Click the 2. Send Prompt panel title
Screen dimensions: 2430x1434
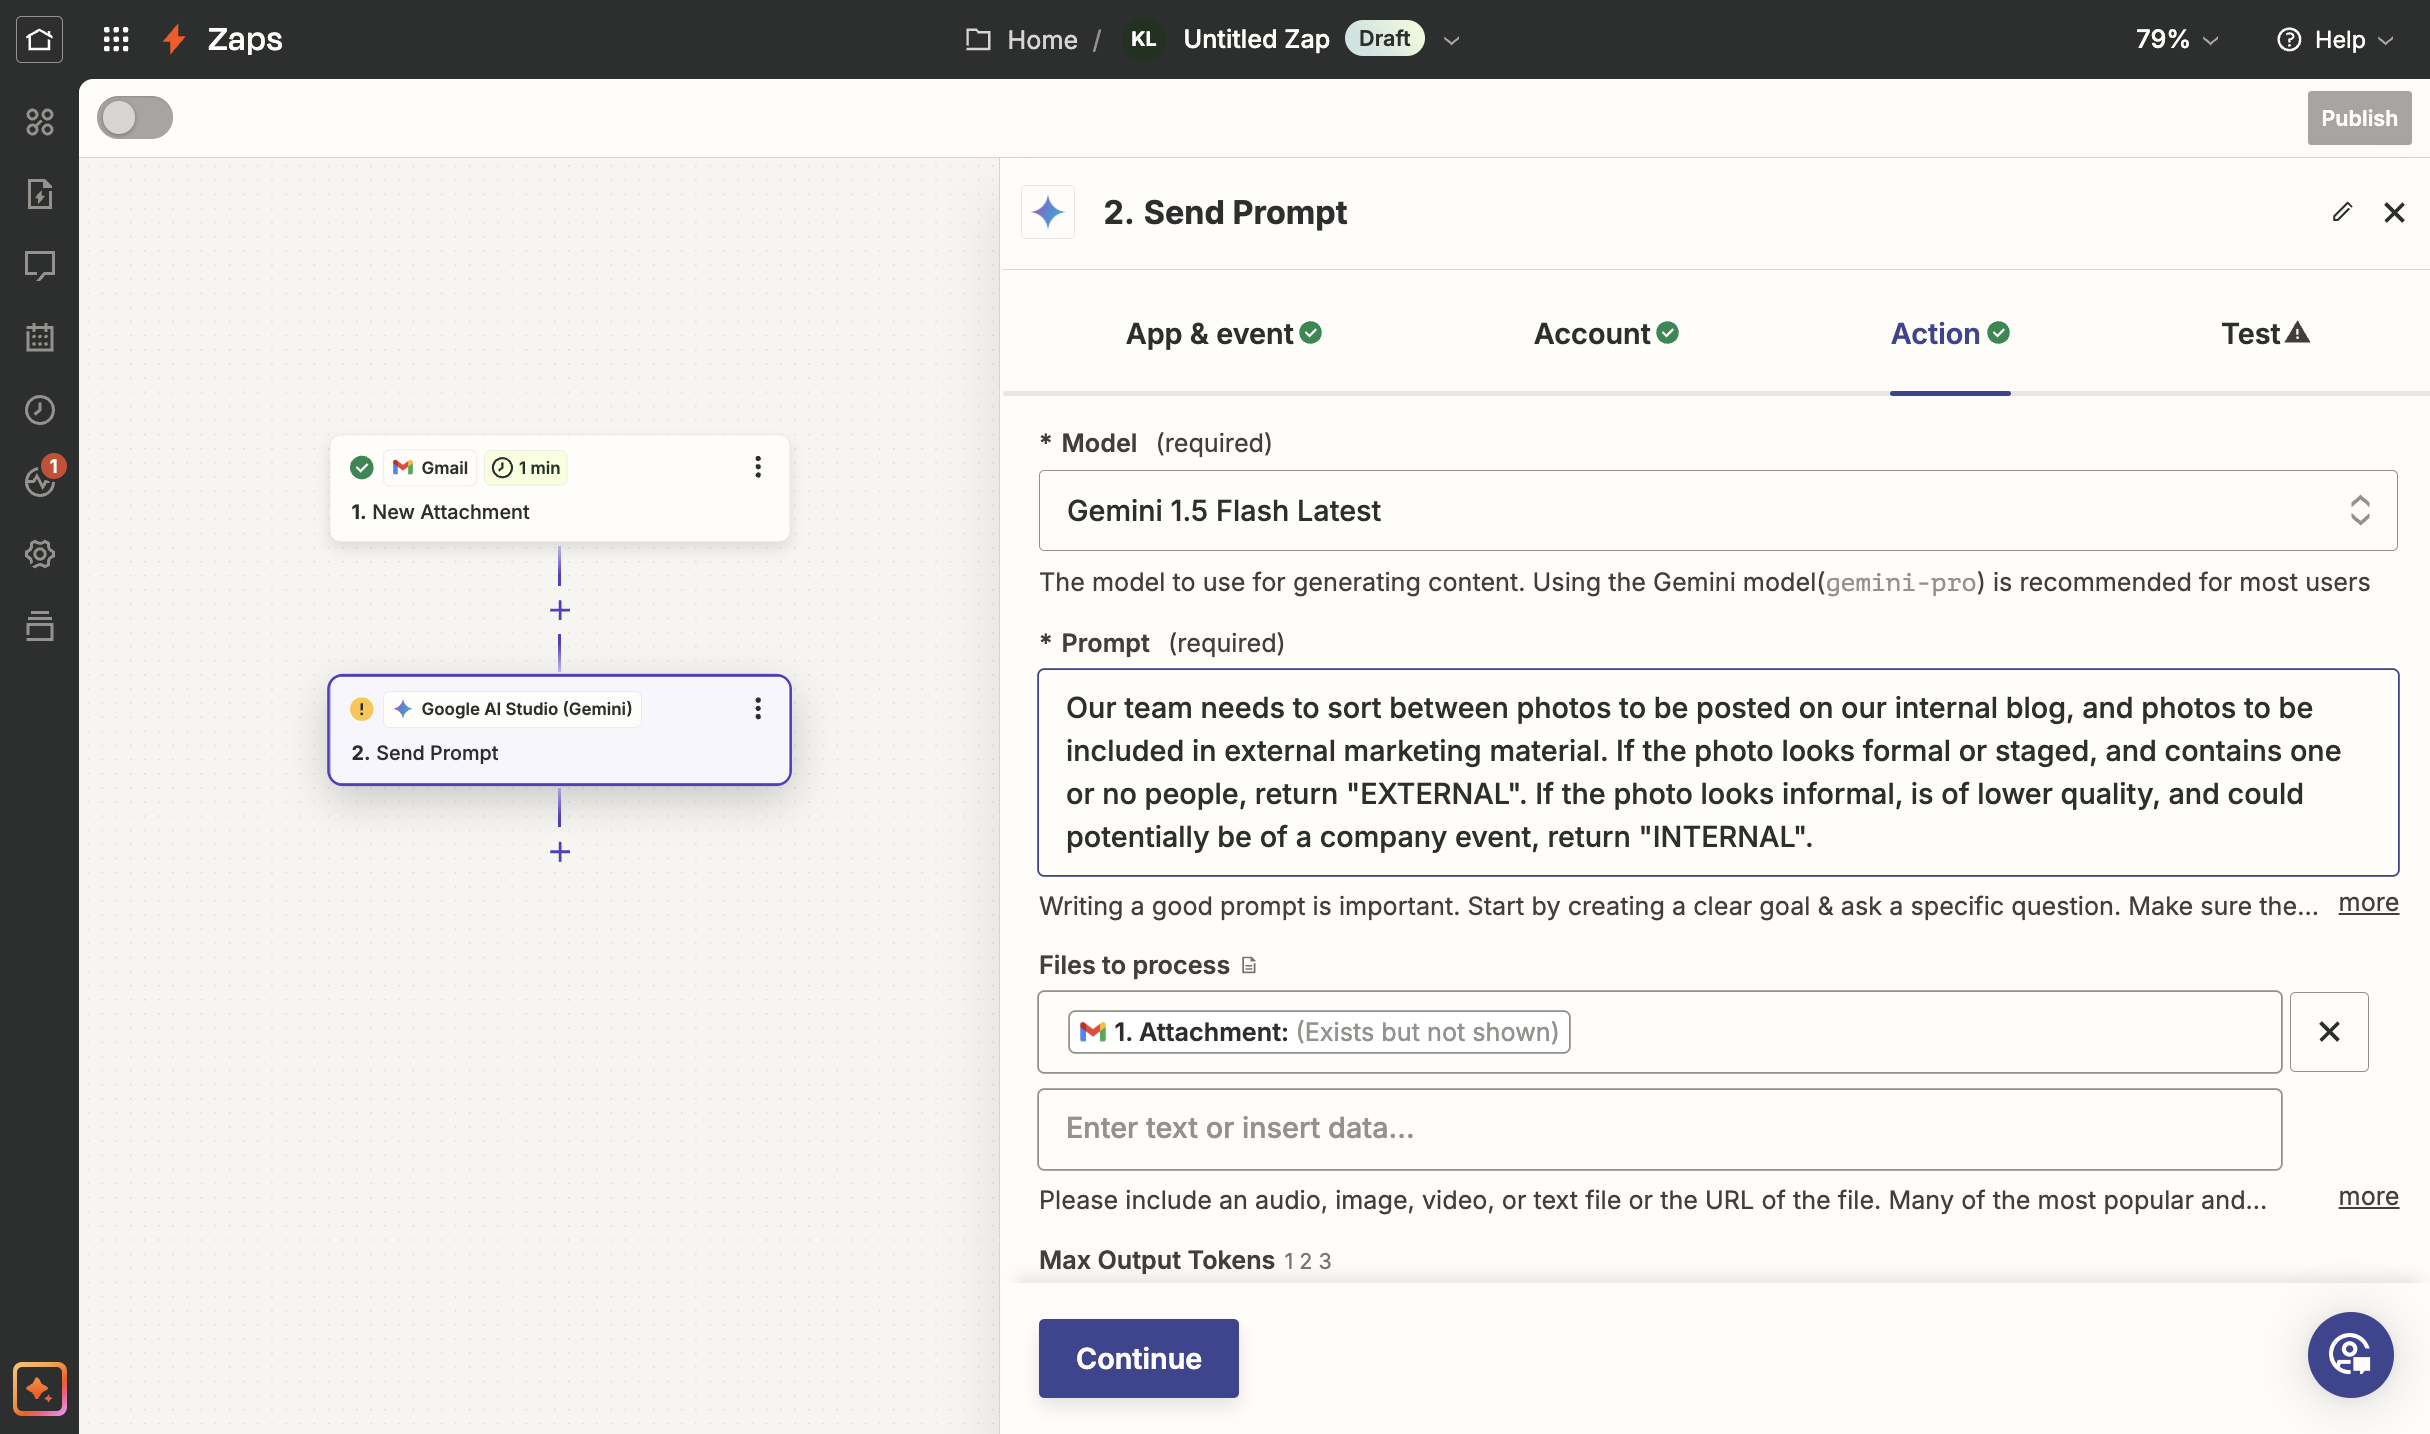1225,212
